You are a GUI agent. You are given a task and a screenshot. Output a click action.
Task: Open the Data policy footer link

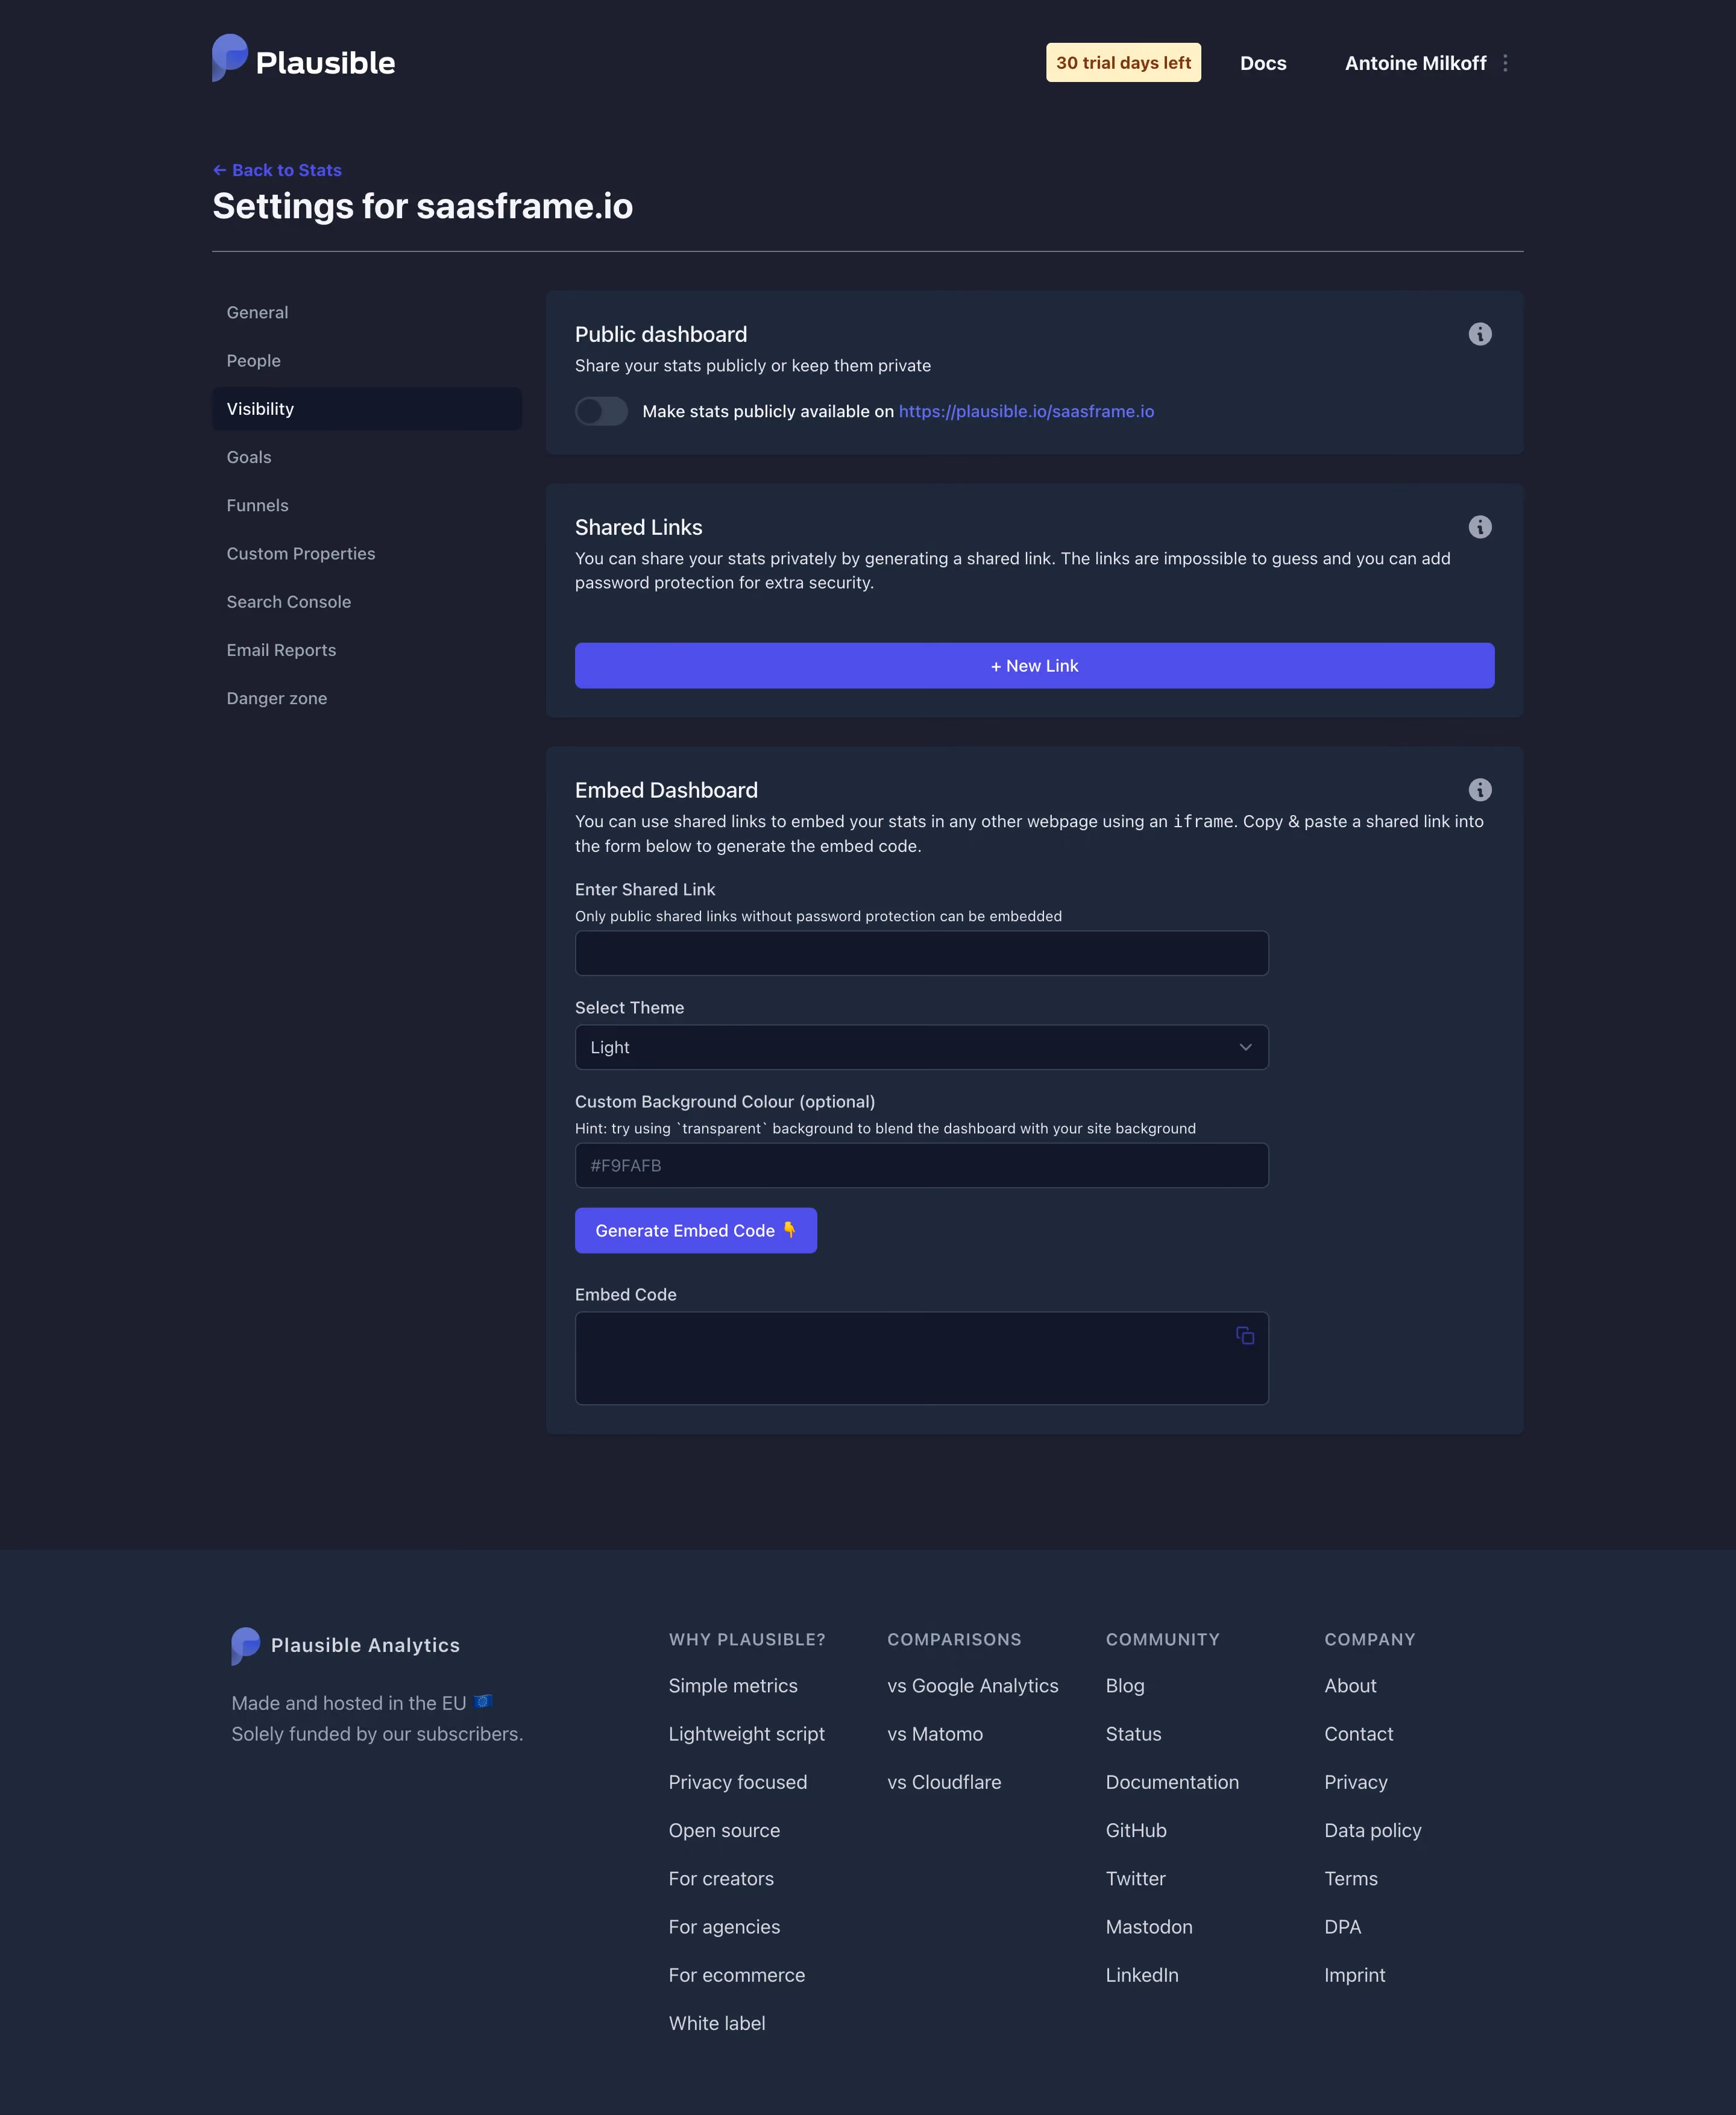(1372, 1830)
